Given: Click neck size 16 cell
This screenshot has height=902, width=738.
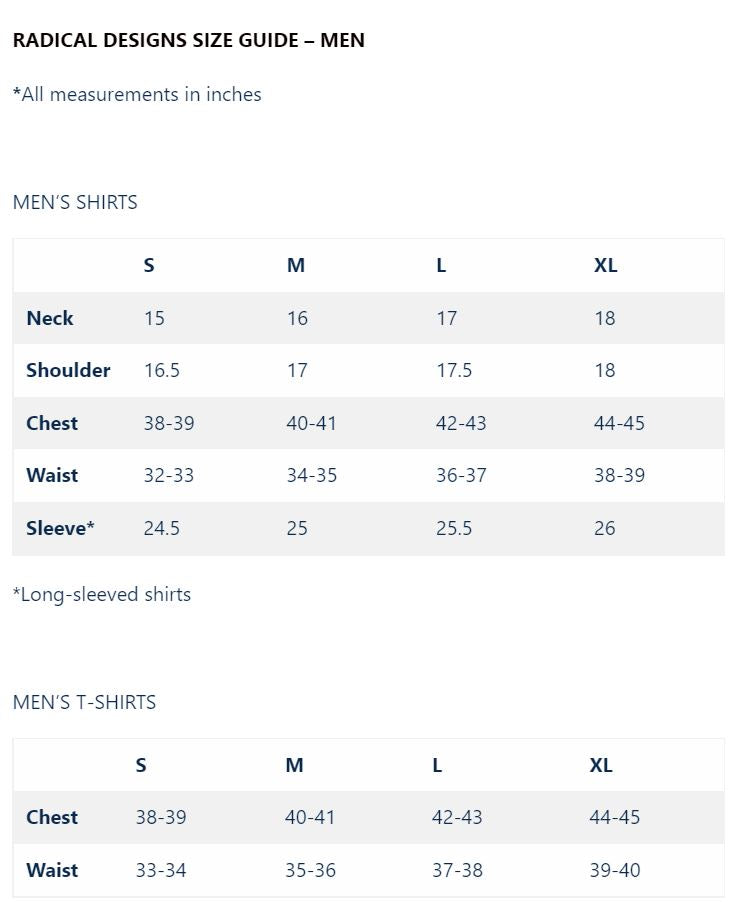Looking at the screenshot, I should pyautogui.click(x=297, y=318).
